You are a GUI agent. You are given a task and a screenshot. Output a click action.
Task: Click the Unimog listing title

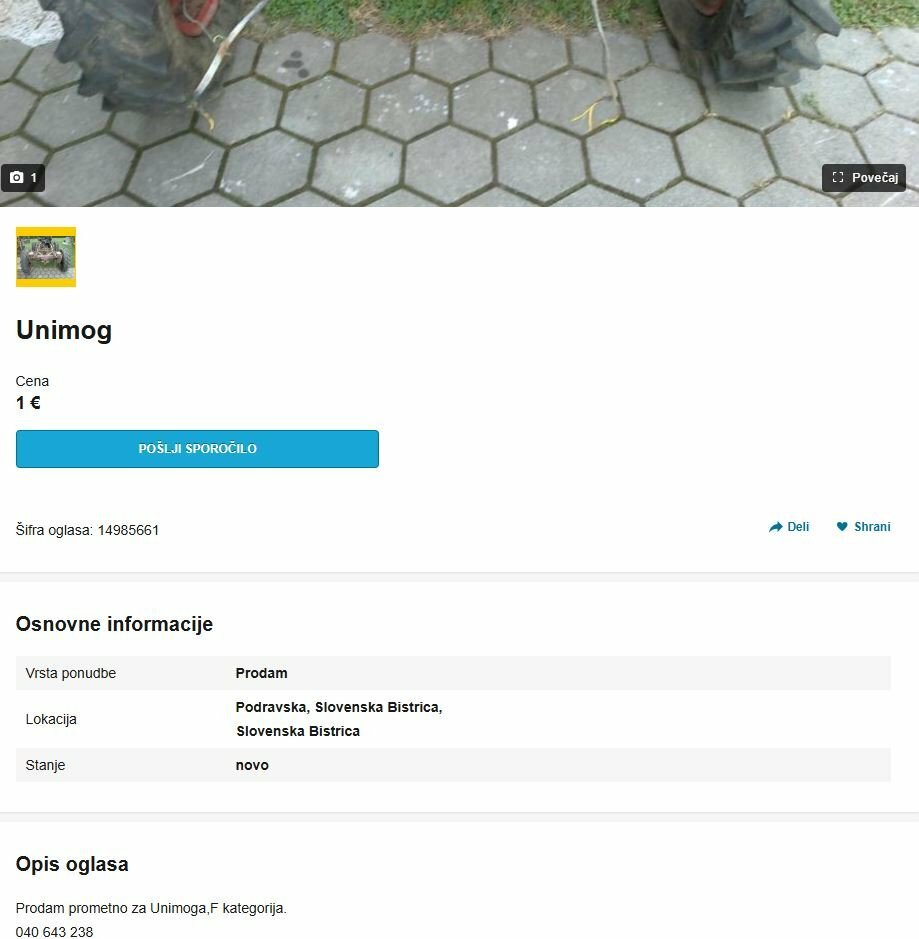click(64, 330)
